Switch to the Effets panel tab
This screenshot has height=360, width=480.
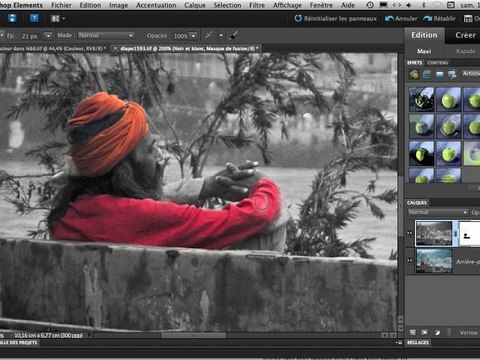click(x=414, y=63)
